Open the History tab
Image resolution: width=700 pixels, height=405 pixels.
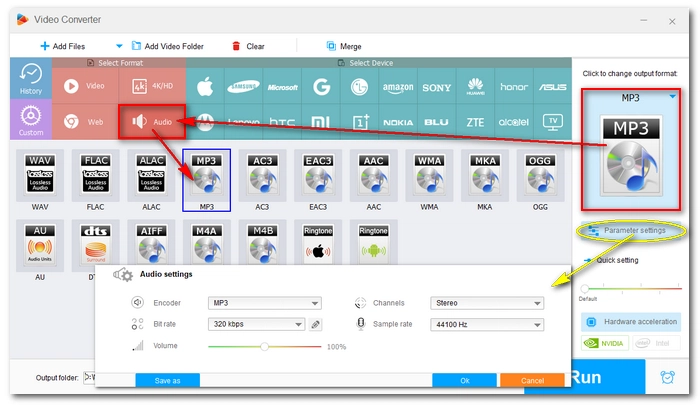30,80
